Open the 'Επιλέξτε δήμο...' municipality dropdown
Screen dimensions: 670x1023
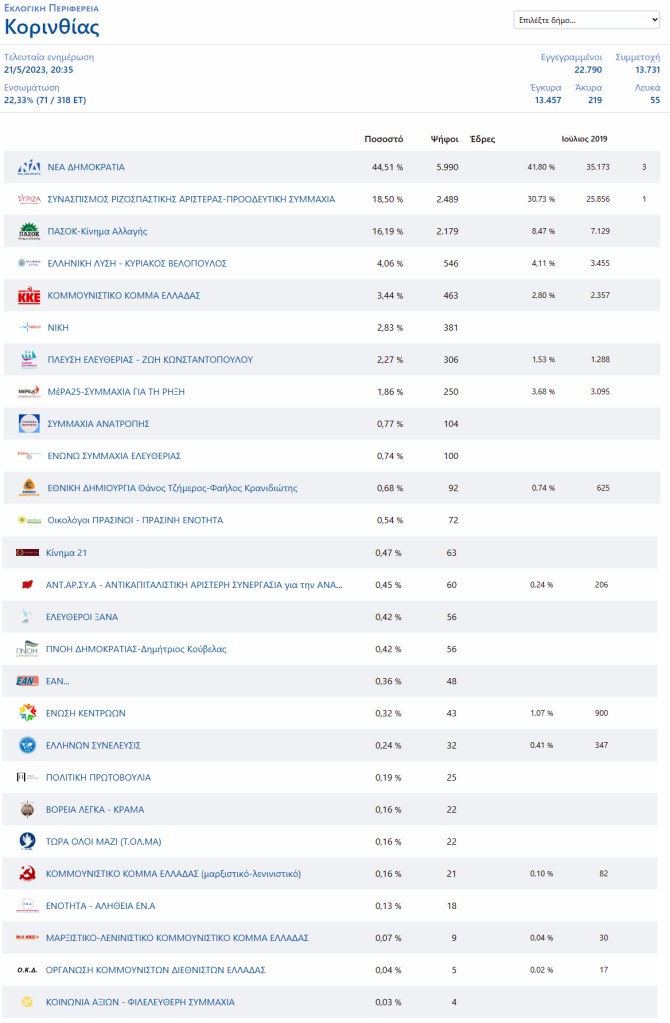click(x=586, y=20)
